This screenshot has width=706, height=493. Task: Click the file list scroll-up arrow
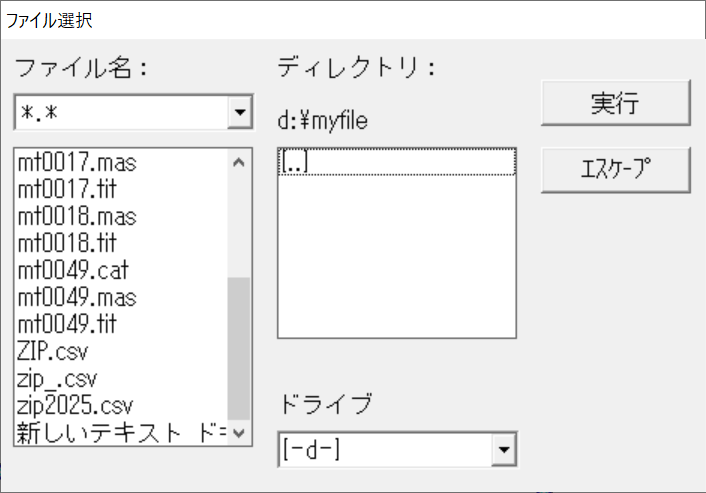point(239,161)
